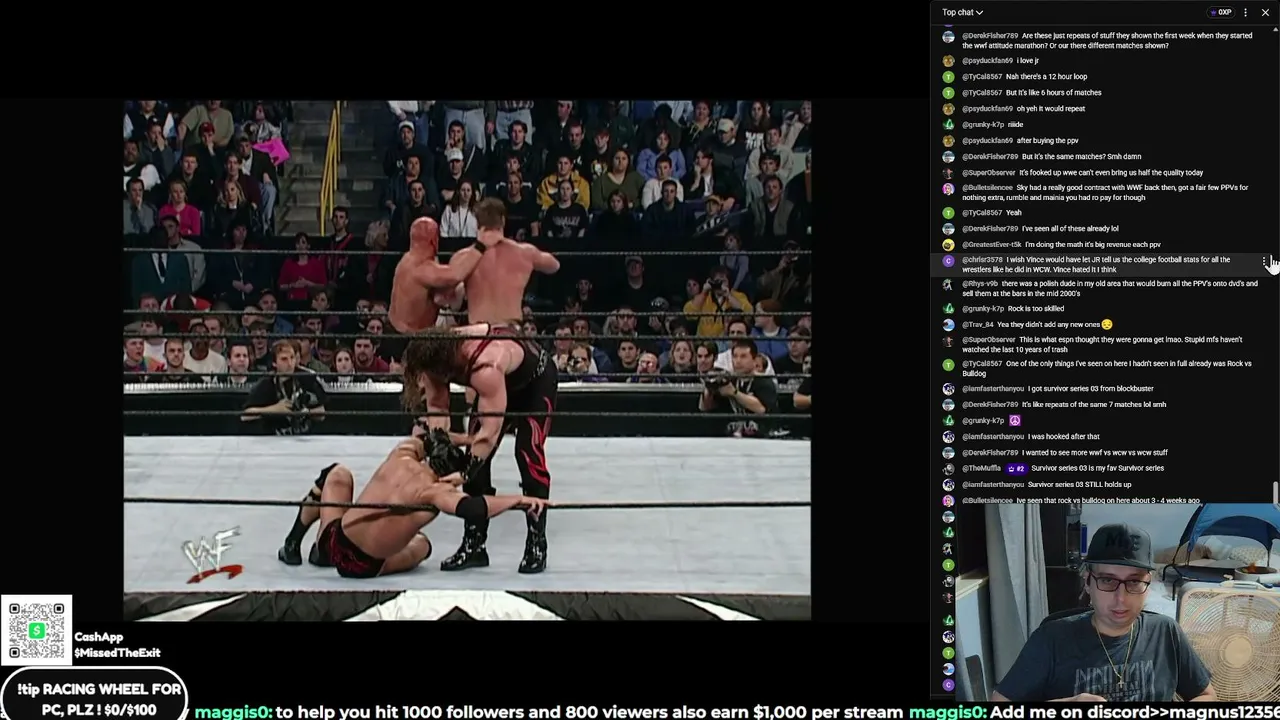Open @GreatestEver-t5k username link
The height and width of the screenshot is (720, 1280).
coord(991,245)
